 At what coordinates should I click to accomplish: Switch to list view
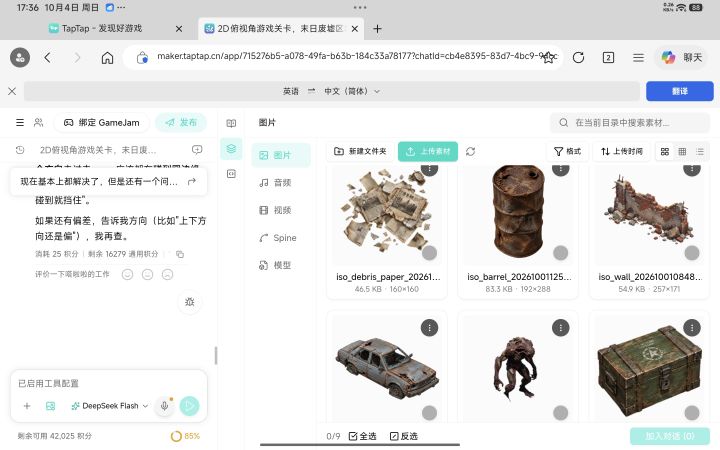coord(700,152)
